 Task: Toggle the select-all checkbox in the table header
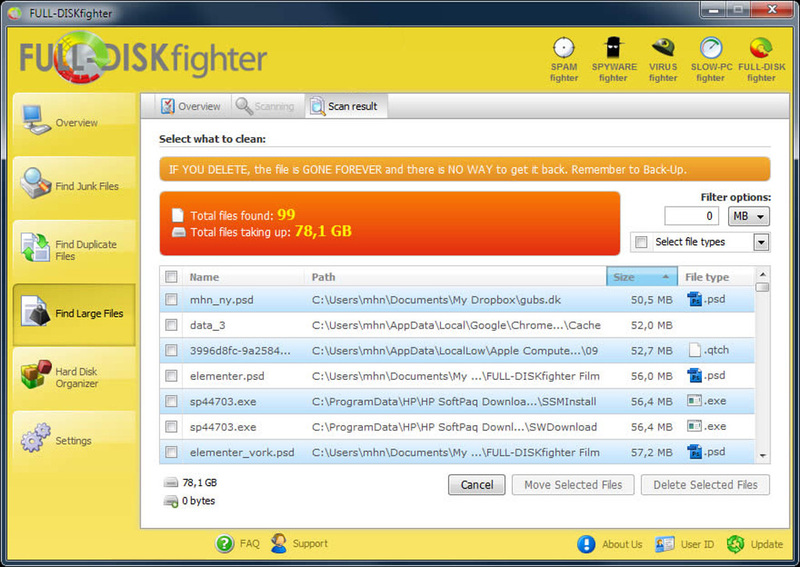(171, 277)
